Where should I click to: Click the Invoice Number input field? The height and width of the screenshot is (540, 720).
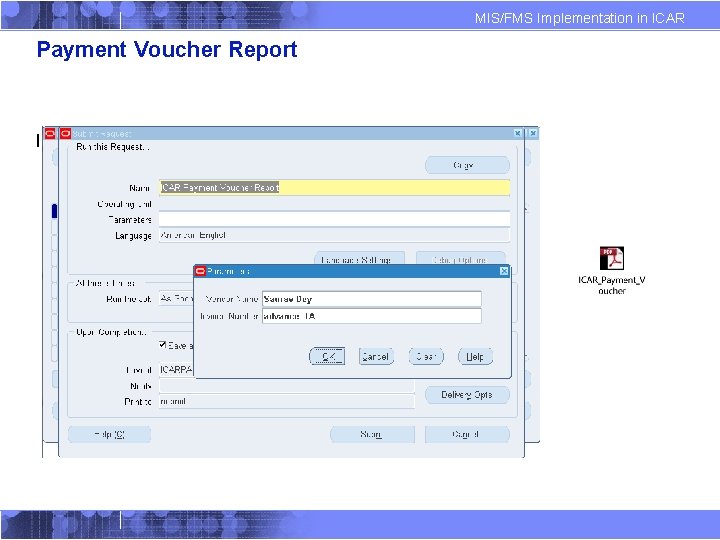click(x=371, y=316)
